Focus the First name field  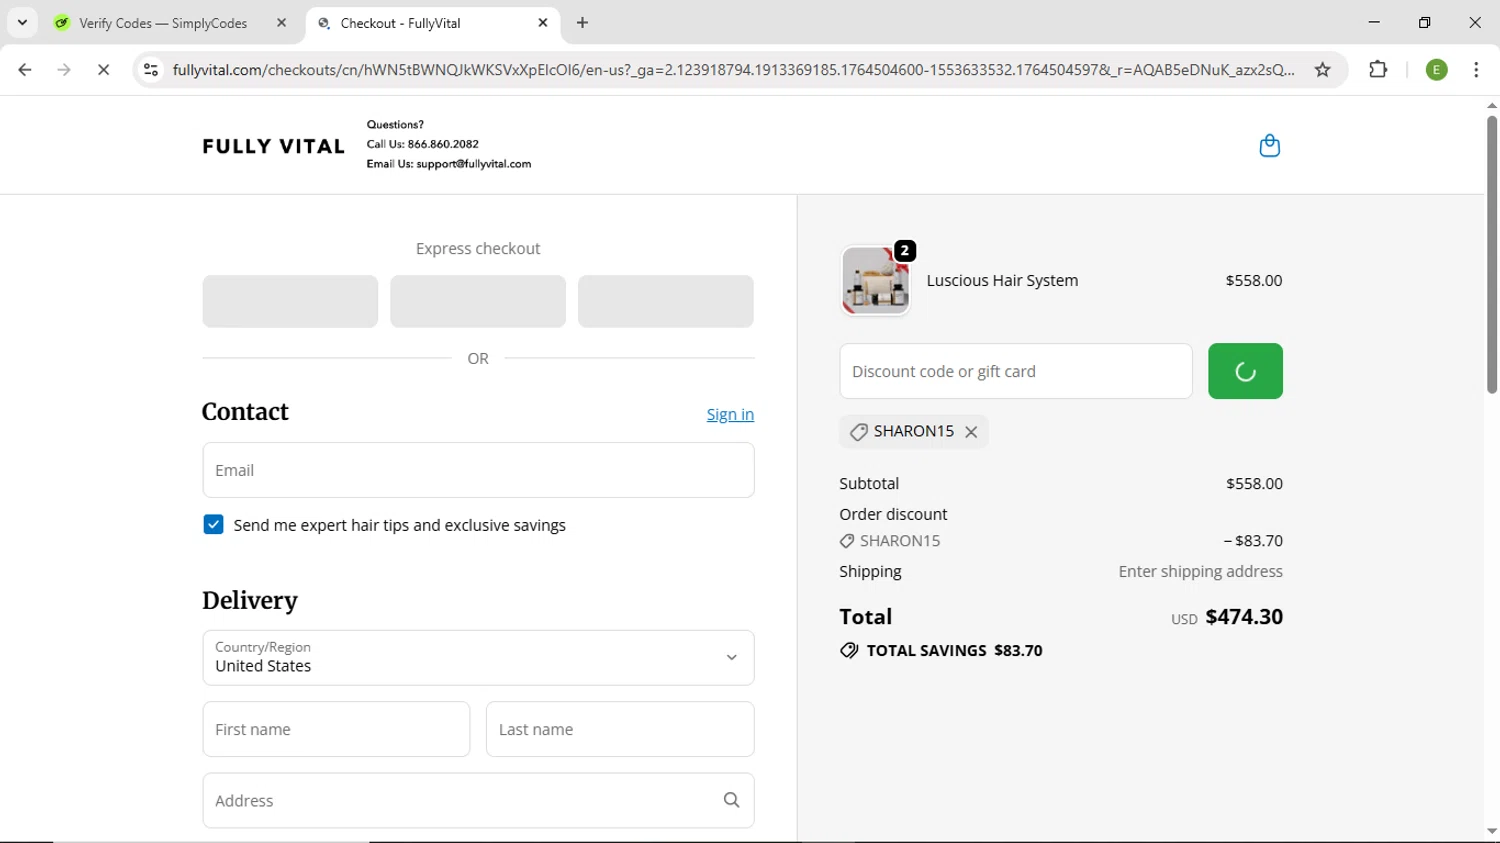tap(336, 729)
